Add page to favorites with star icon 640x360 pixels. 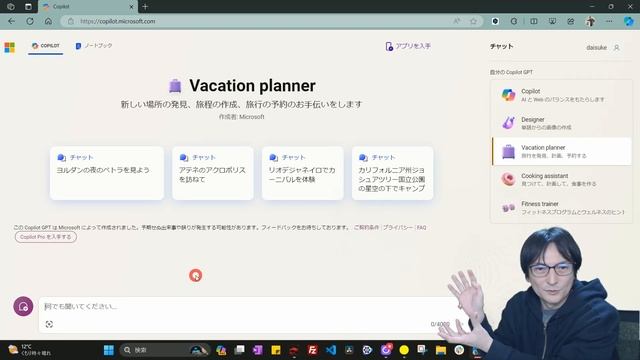473,21
